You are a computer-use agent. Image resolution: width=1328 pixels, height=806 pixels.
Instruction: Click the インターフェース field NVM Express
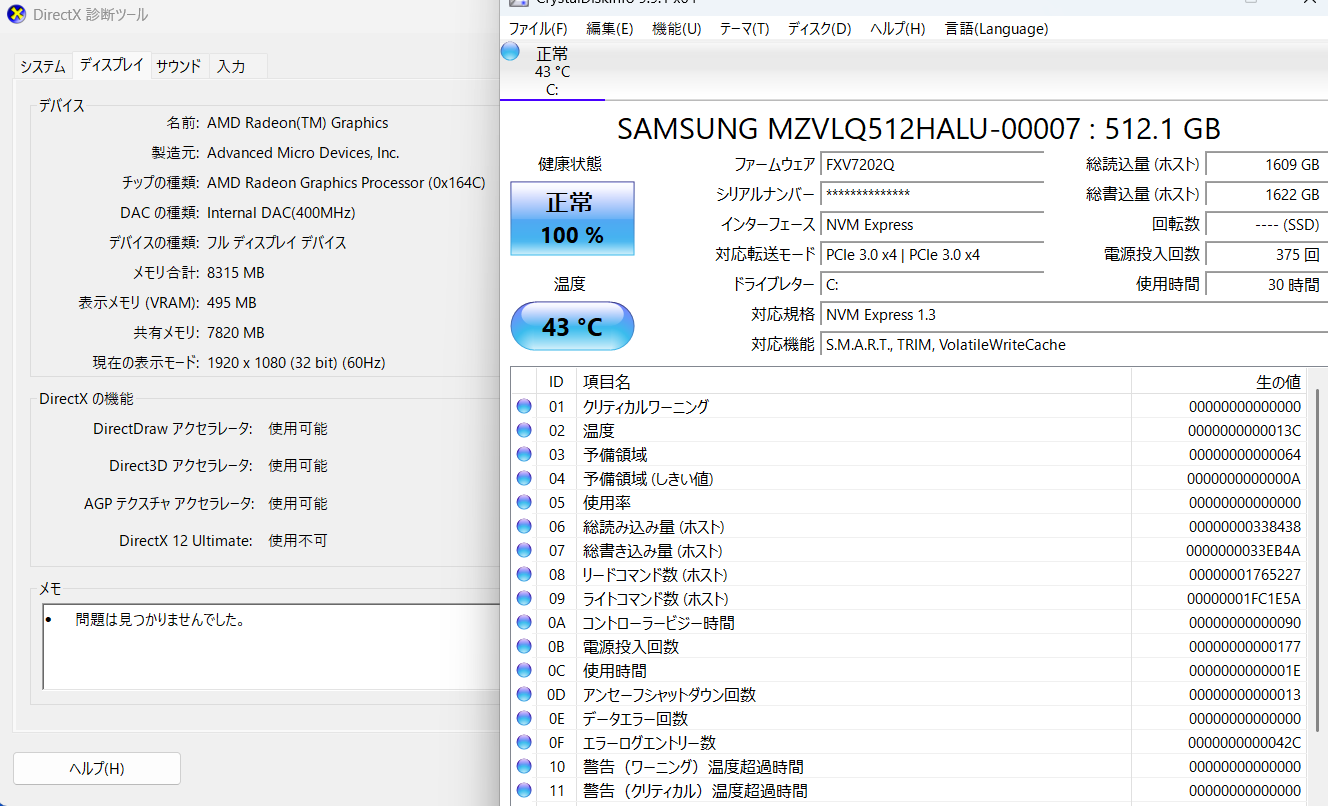931,224
